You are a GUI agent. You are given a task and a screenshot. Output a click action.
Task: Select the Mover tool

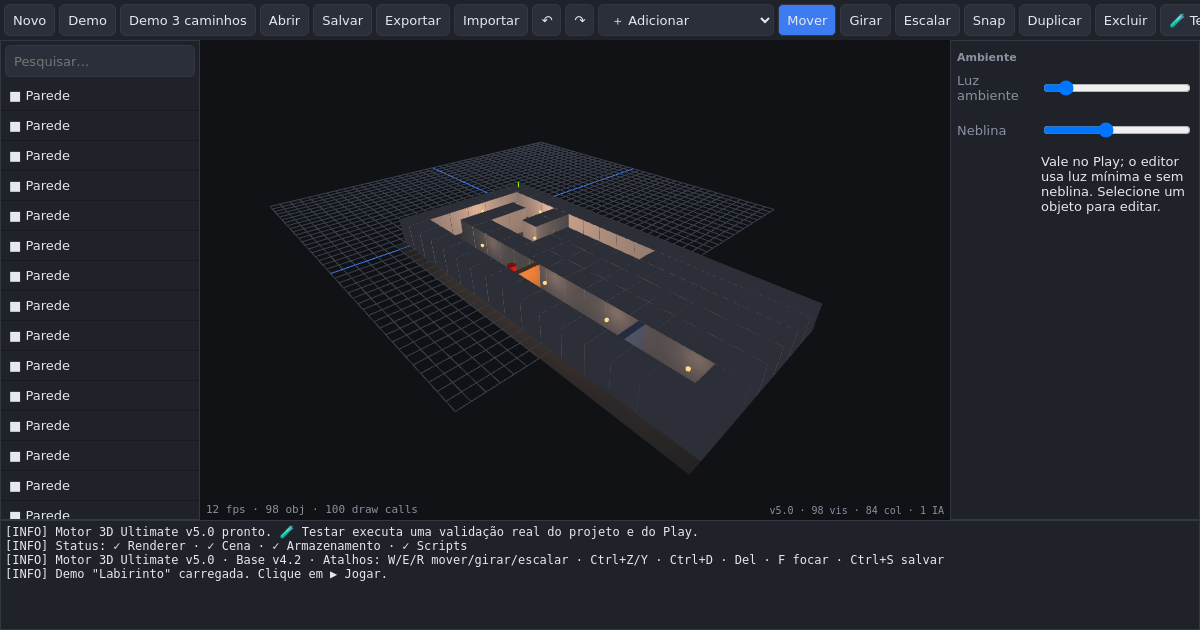pos(807,20)
